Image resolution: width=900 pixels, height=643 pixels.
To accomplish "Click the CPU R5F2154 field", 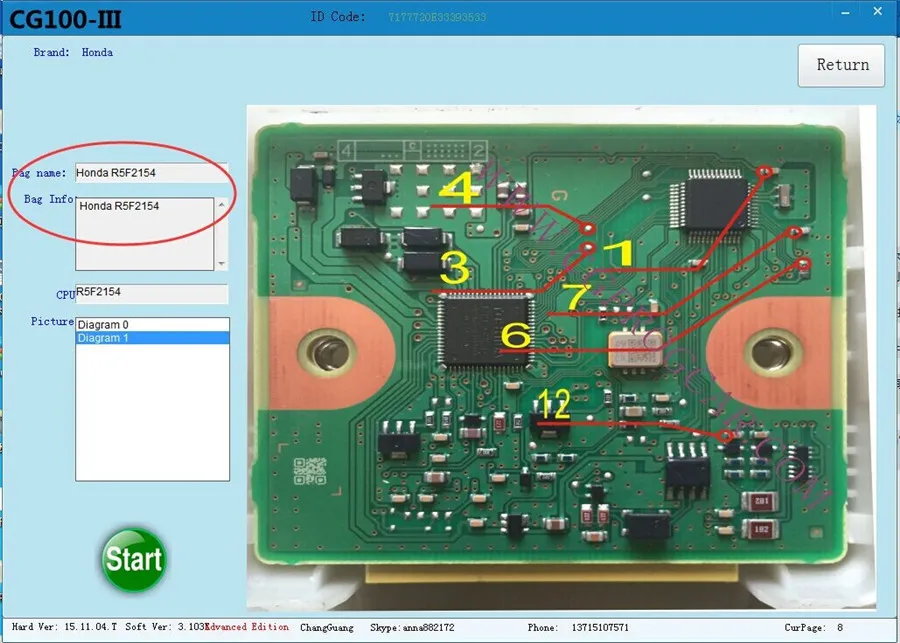I will 152,293.
